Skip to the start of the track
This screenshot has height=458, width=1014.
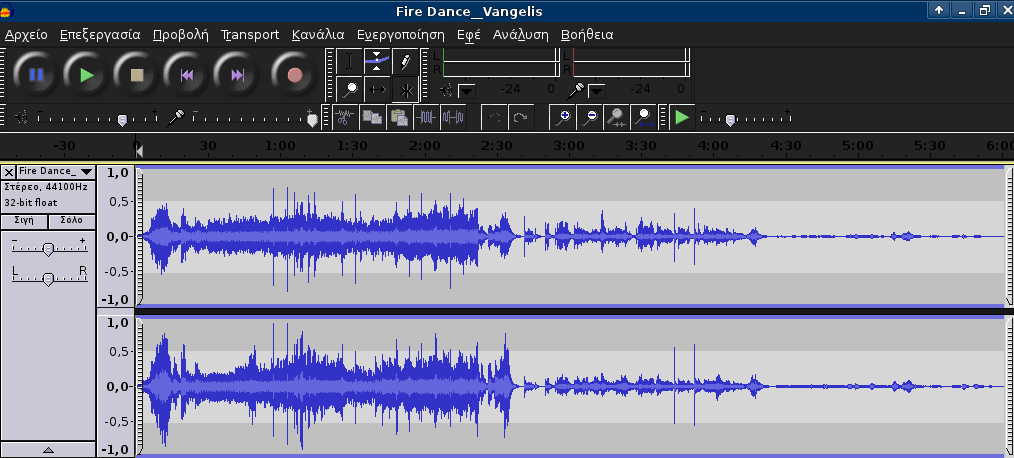point(187,75)
